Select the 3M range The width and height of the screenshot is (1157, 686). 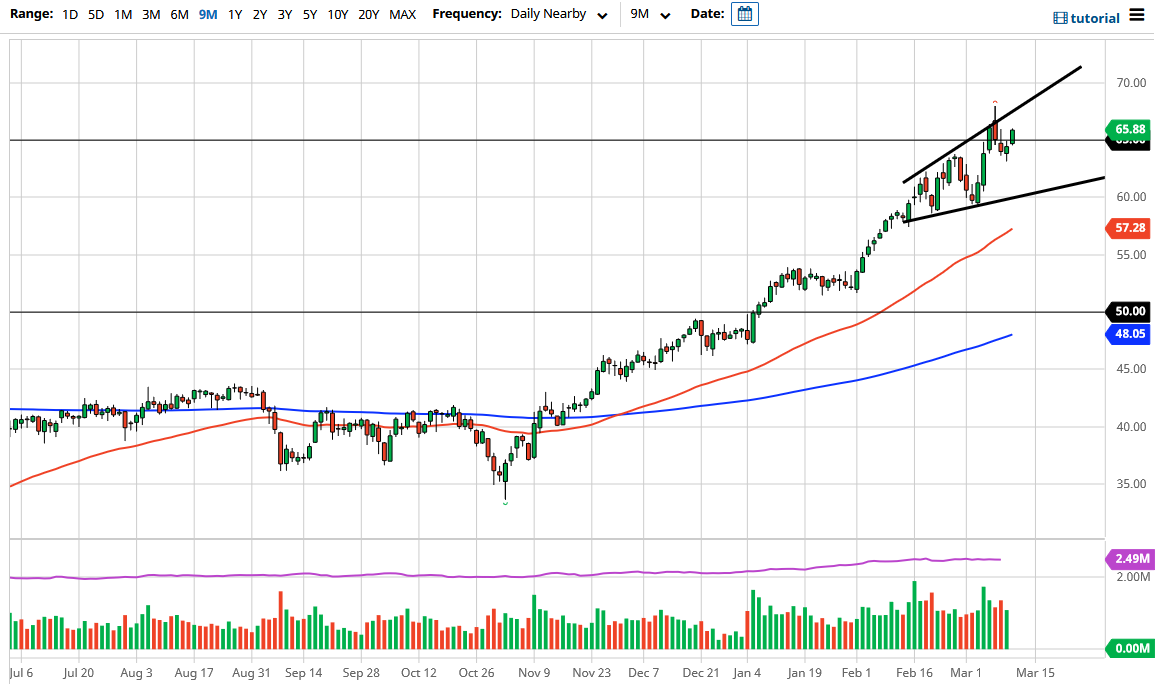click(150, 14)
